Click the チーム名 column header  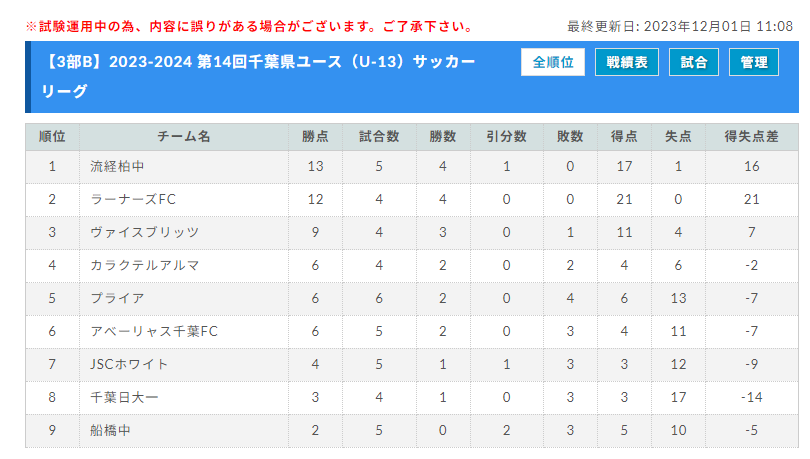point(184,137)
